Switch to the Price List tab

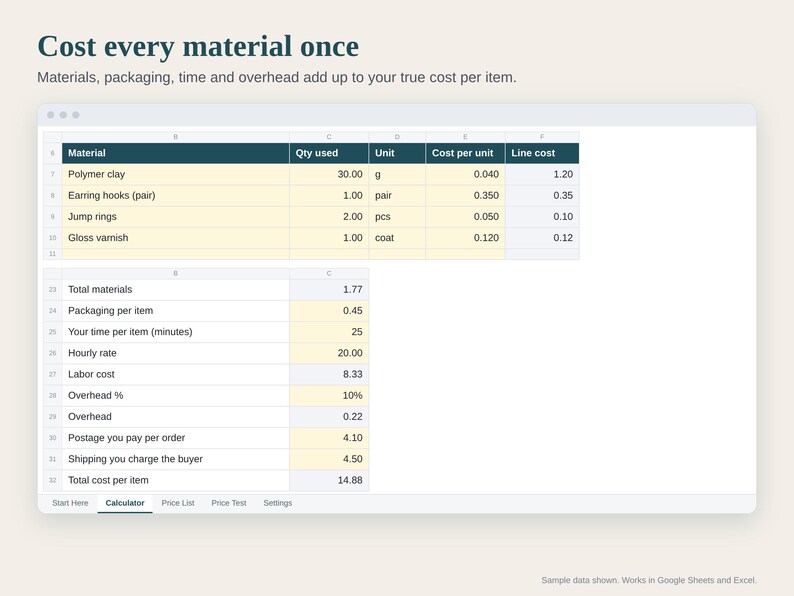click(x=178, y=503)
